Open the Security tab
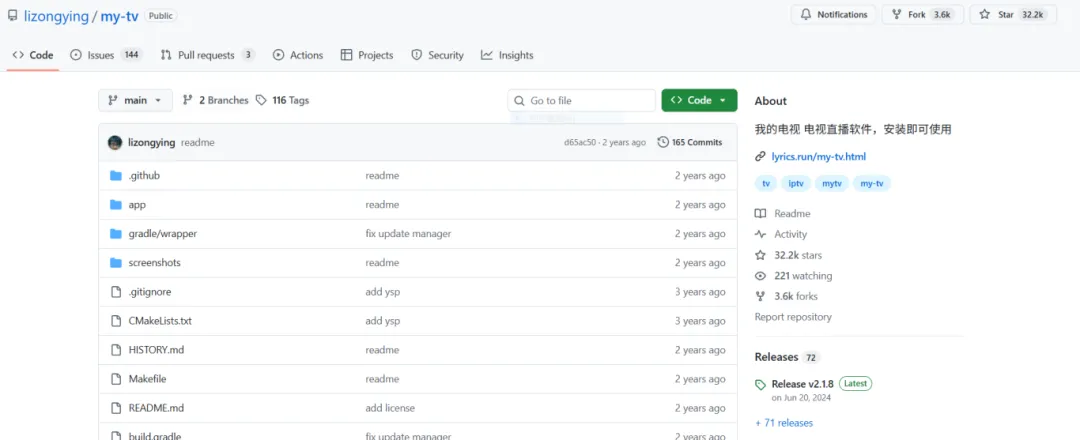This screenshot has width=1080, height=440. coord(437,55)
